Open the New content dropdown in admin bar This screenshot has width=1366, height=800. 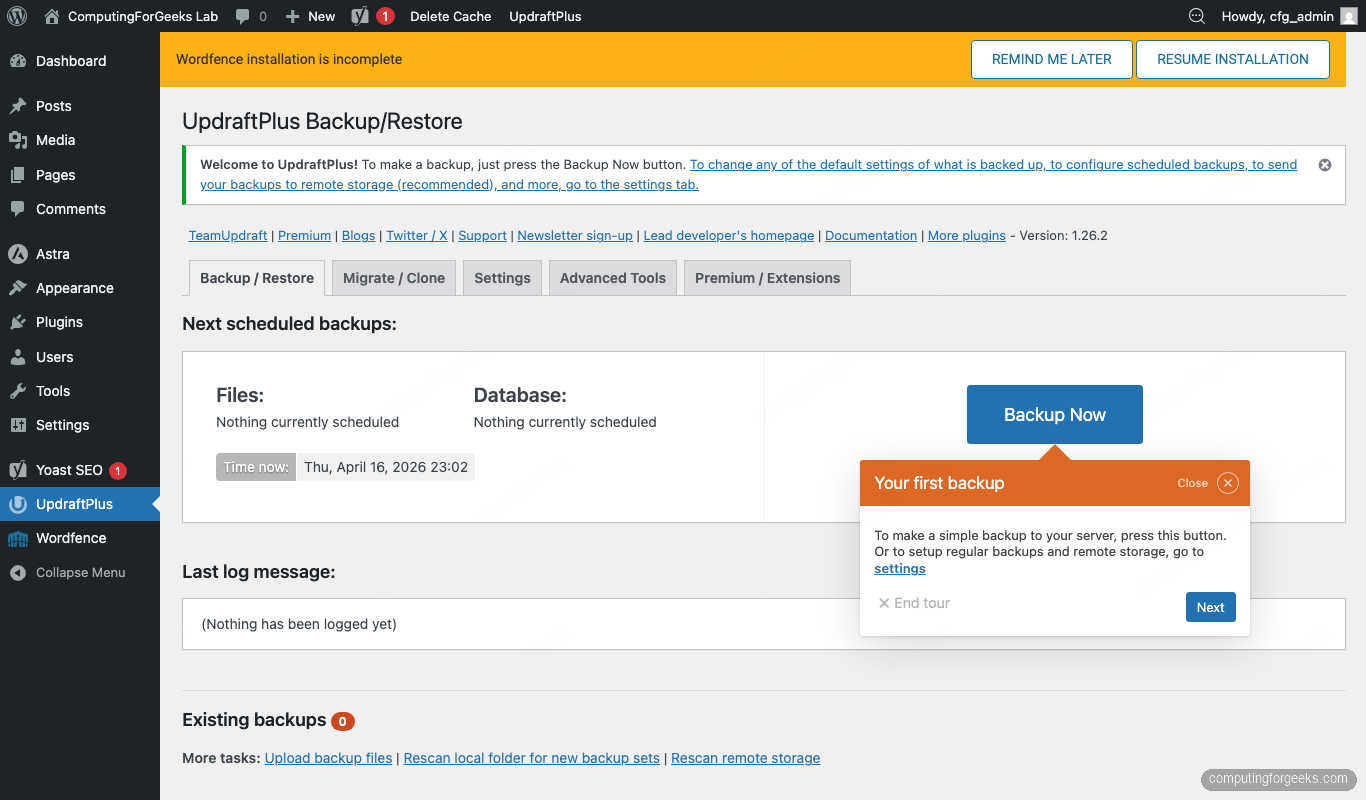point(309,16)
